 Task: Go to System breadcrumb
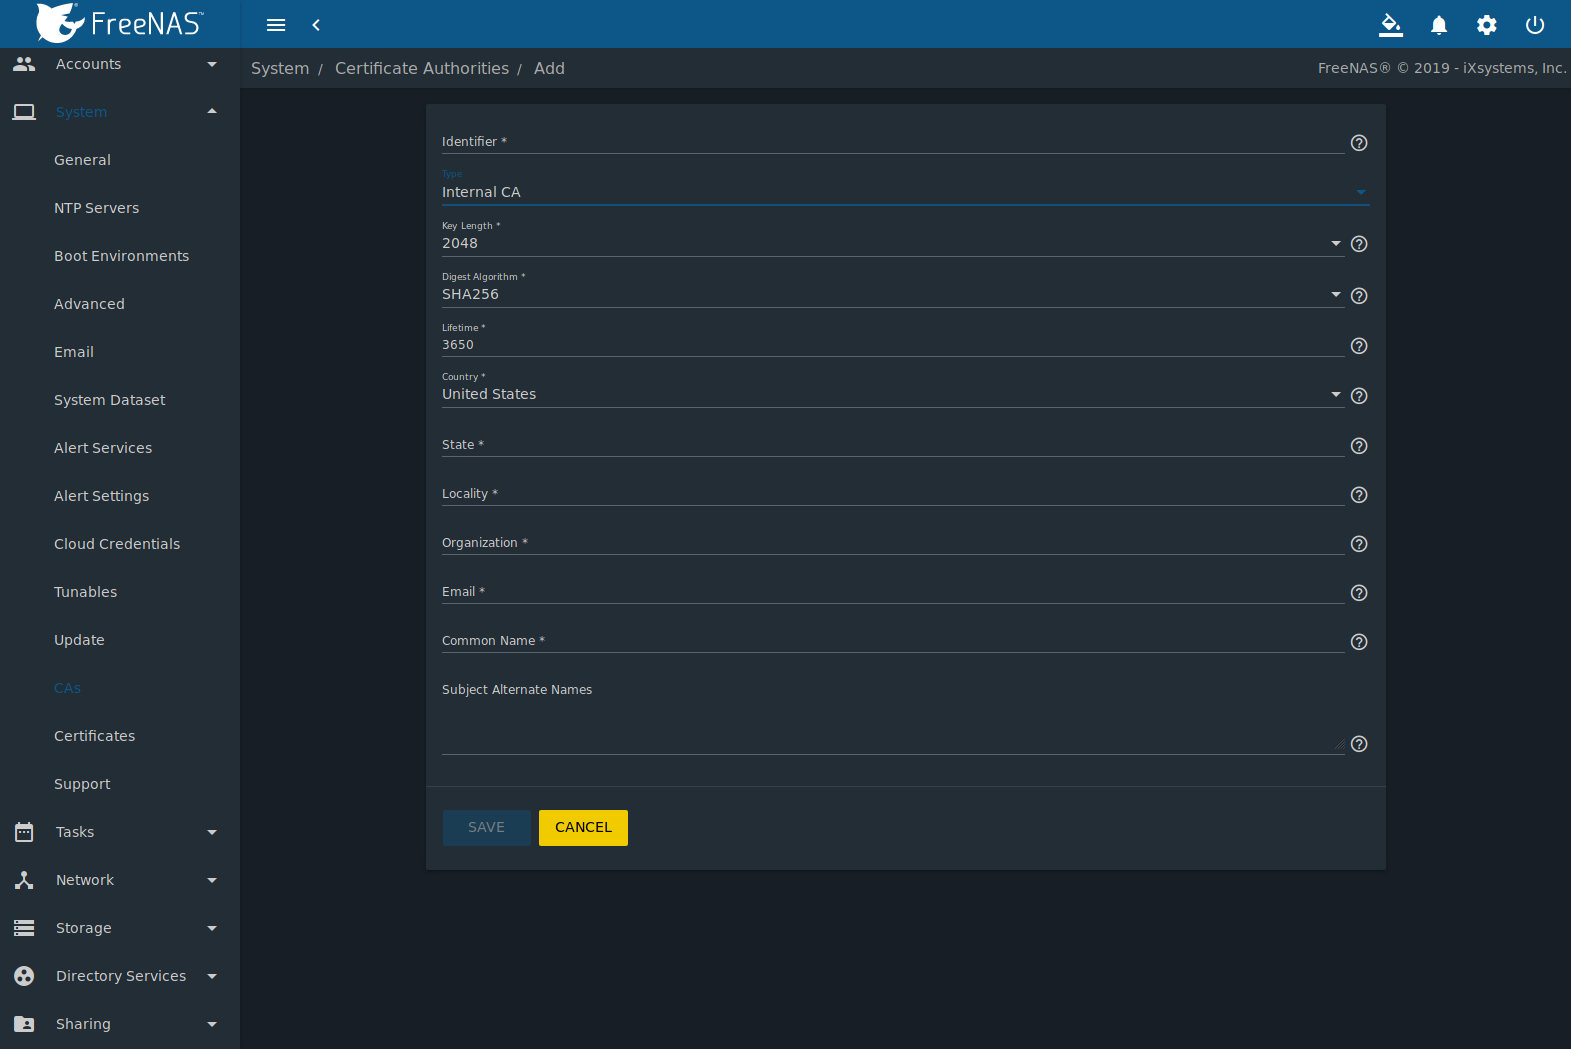[x=280, y=68]
